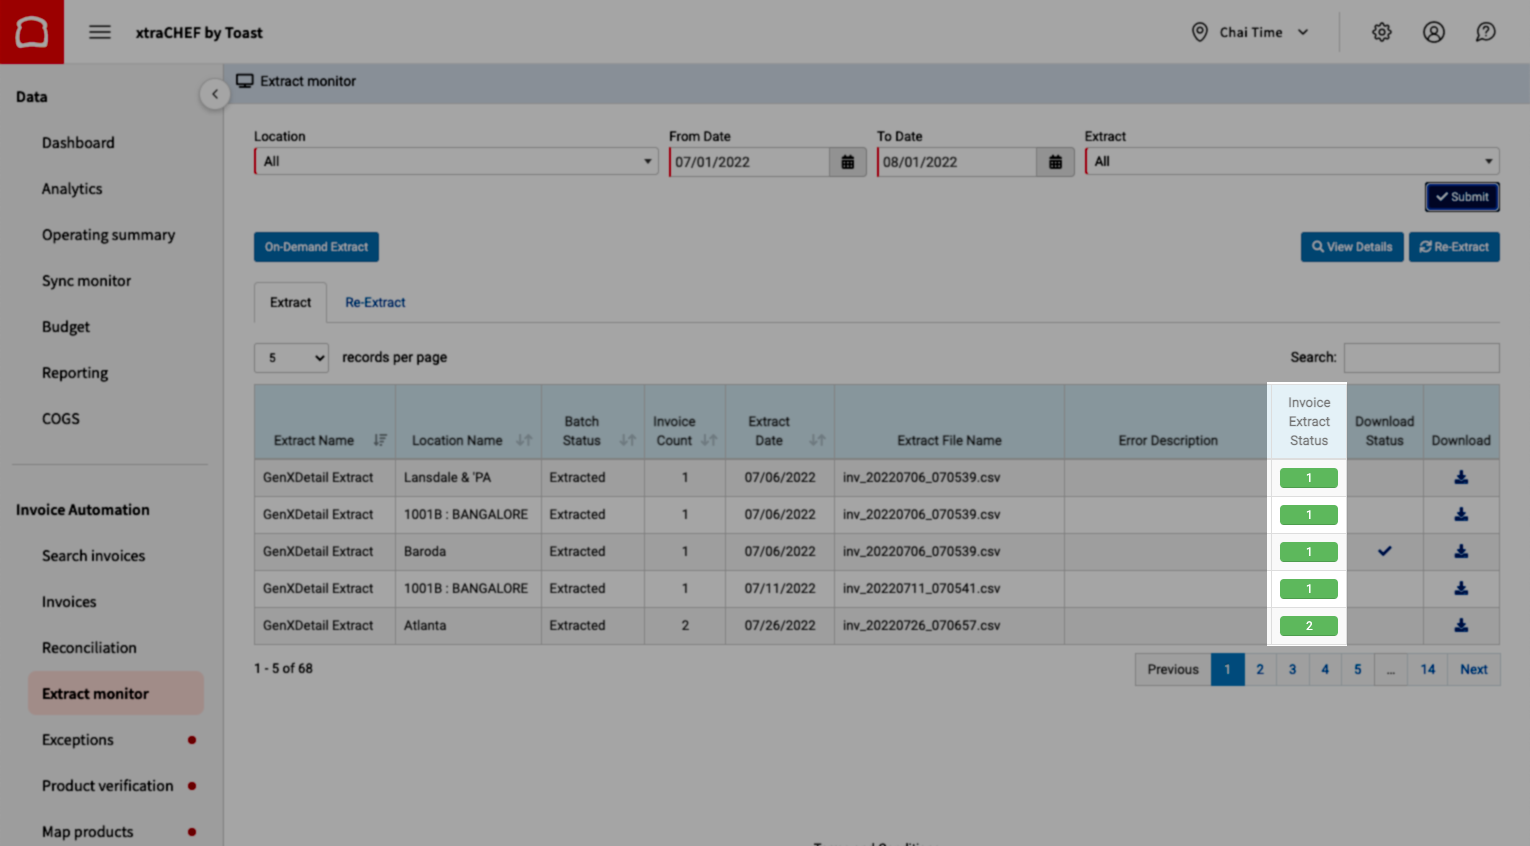
Task: Toggle sorting on the Invoice Count column
Action: click(707, 440)
